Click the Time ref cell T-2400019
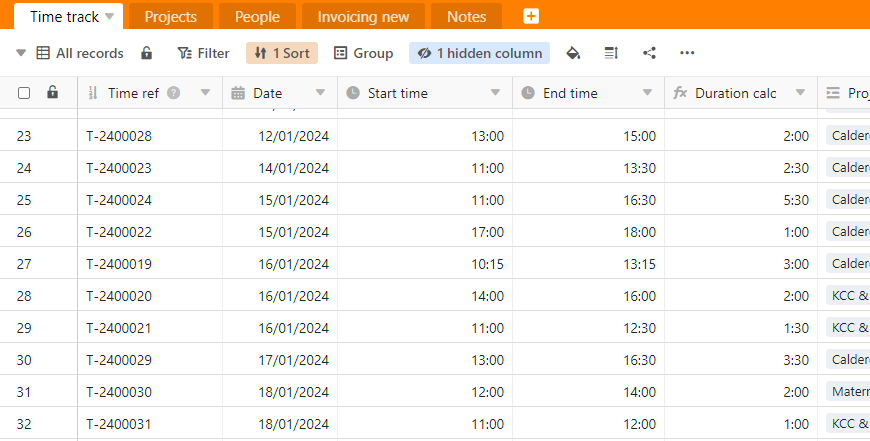The image size is (870, 441). [150, 264]
